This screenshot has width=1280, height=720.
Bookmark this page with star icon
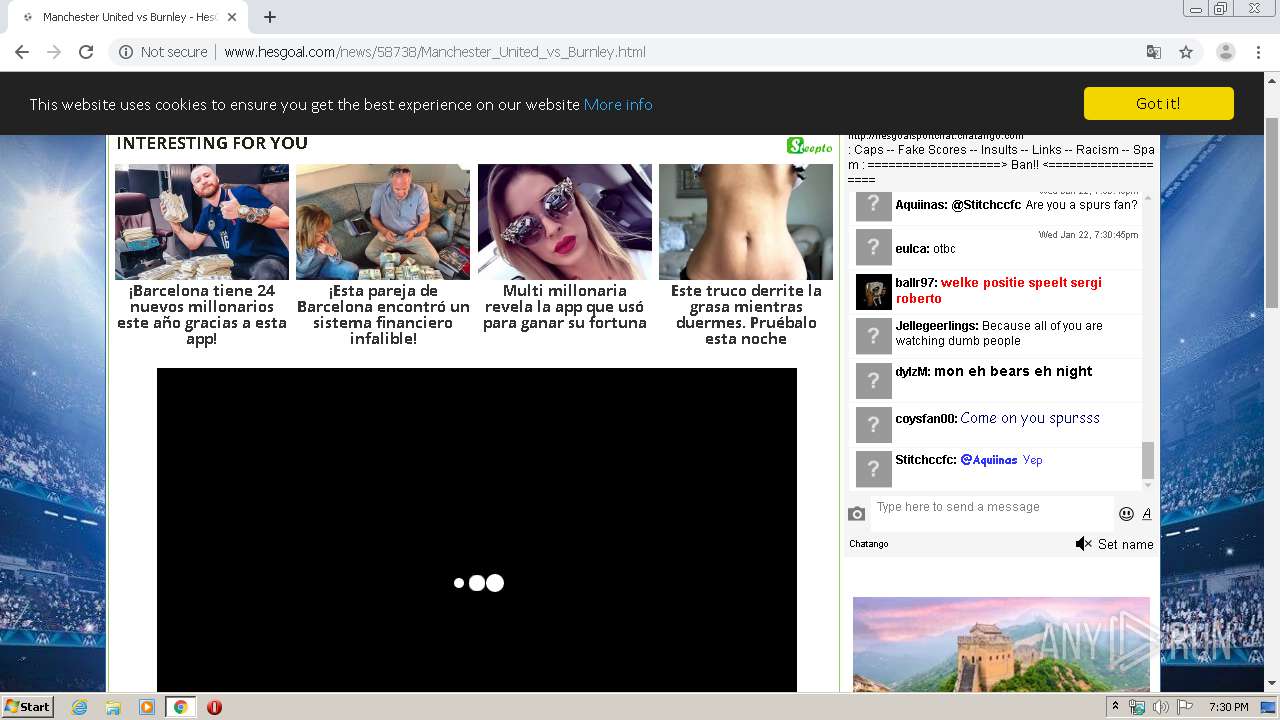pyautogui.click(x=1186, y=52)
